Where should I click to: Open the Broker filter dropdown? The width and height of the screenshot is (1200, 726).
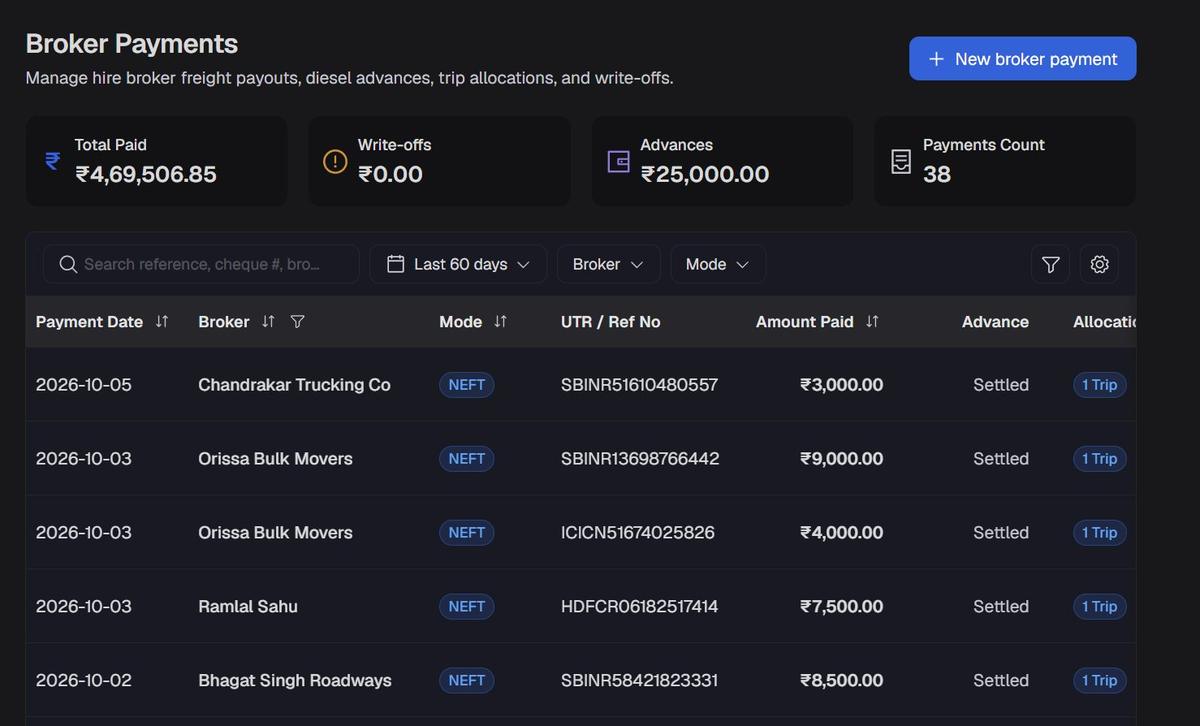[608, 264]
